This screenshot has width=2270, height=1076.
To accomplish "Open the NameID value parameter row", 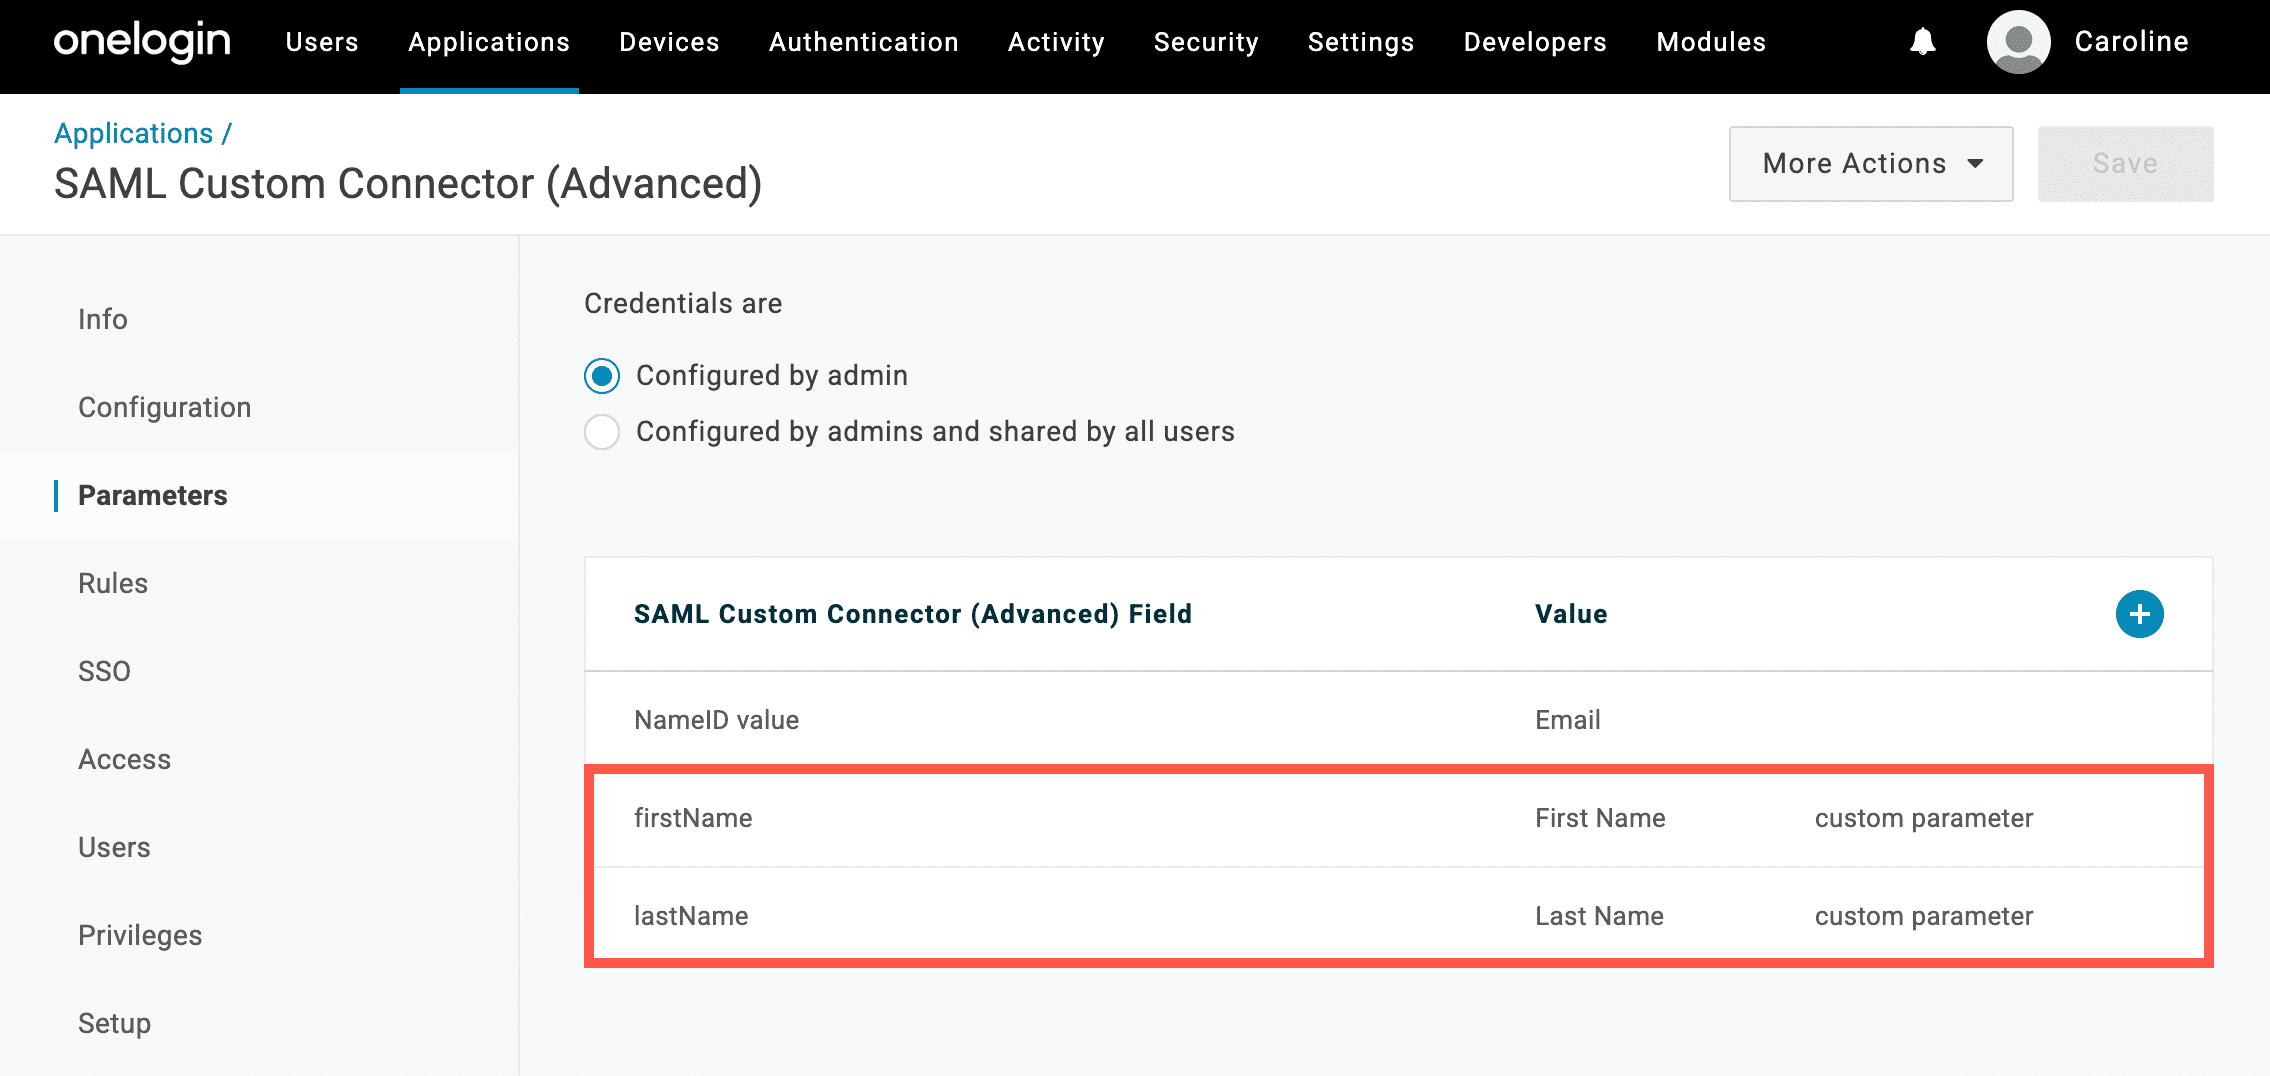I will pos(716,720).
